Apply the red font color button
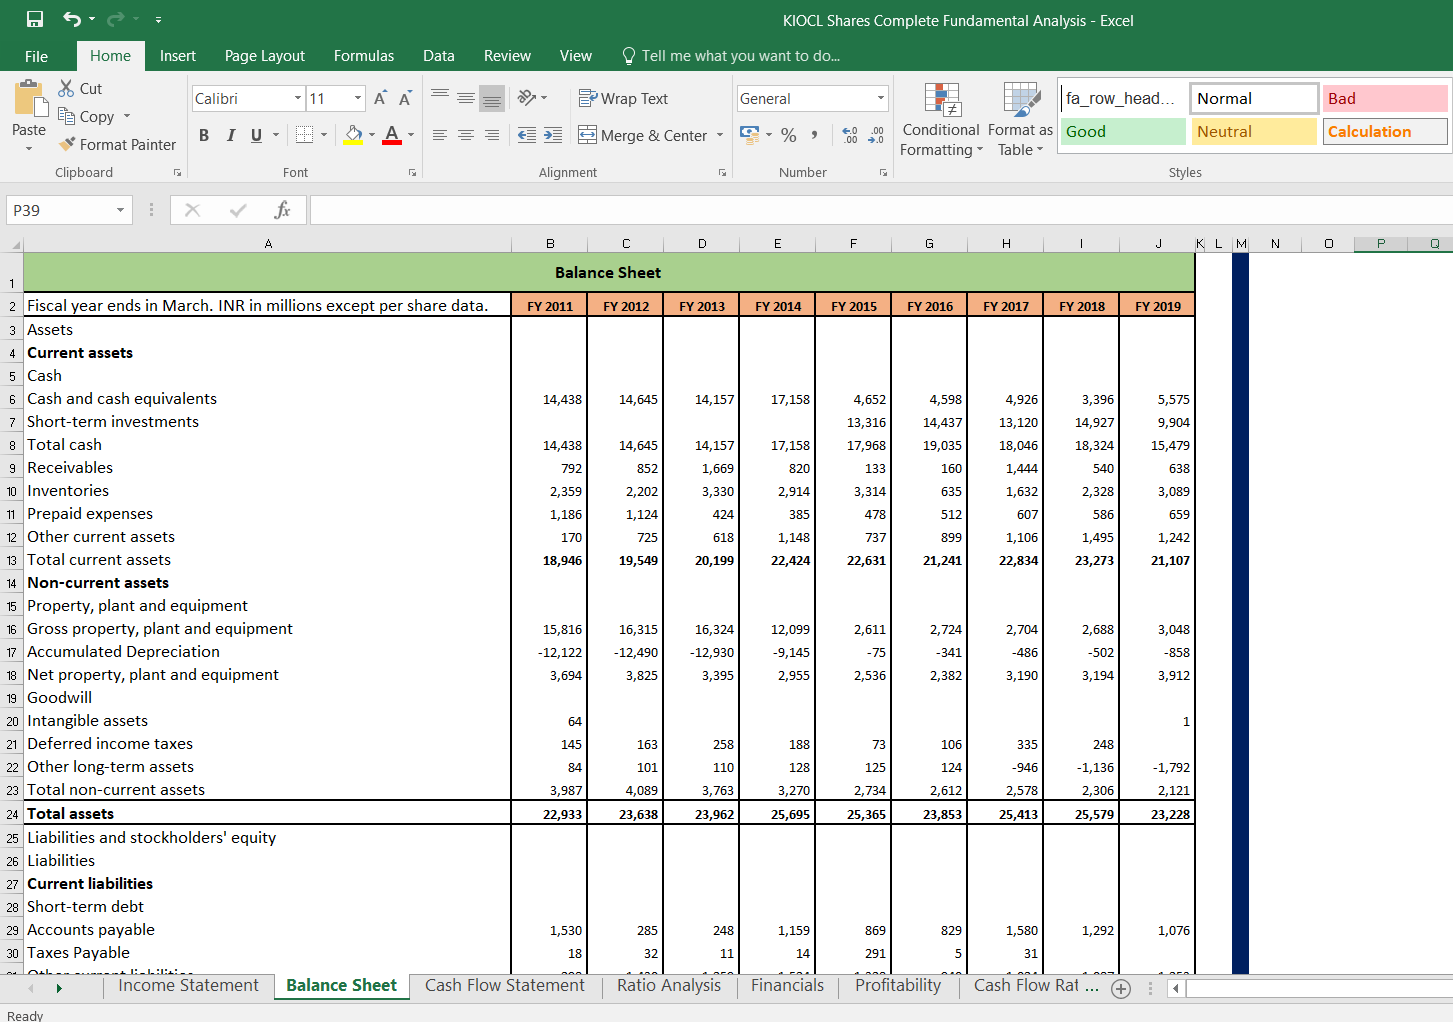The height and width of the screenshot is (1022, 1453). pos(392,135)
